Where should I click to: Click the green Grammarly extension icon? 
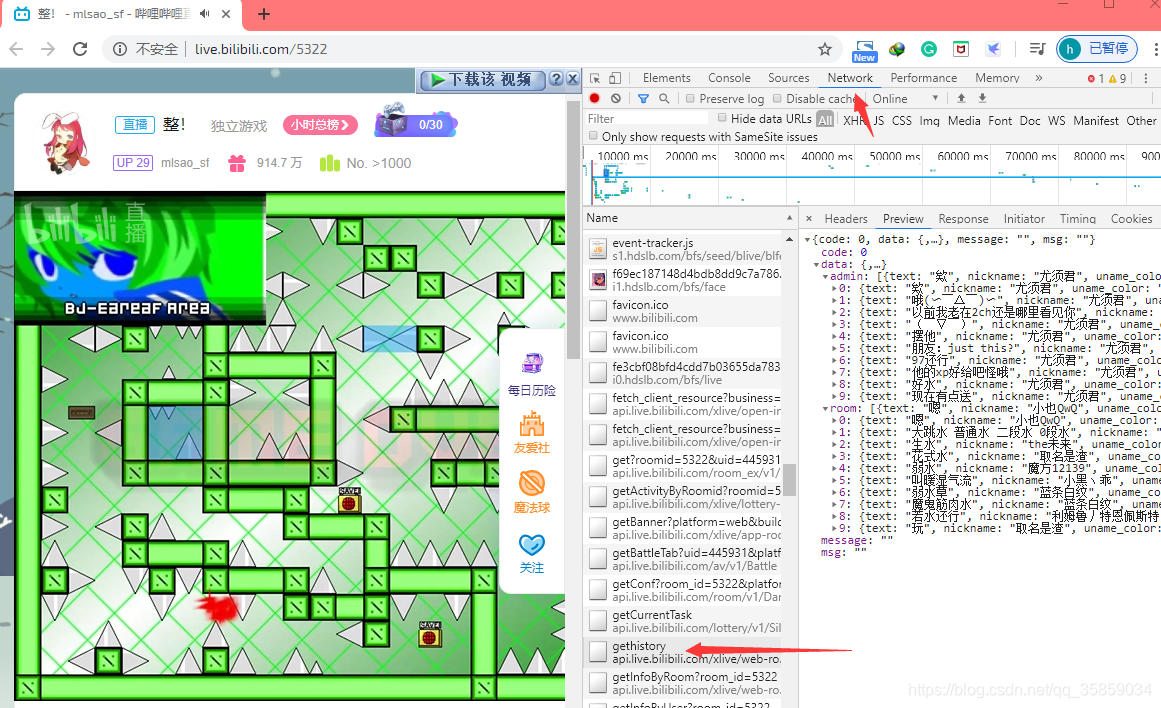(x=929, y=49)
